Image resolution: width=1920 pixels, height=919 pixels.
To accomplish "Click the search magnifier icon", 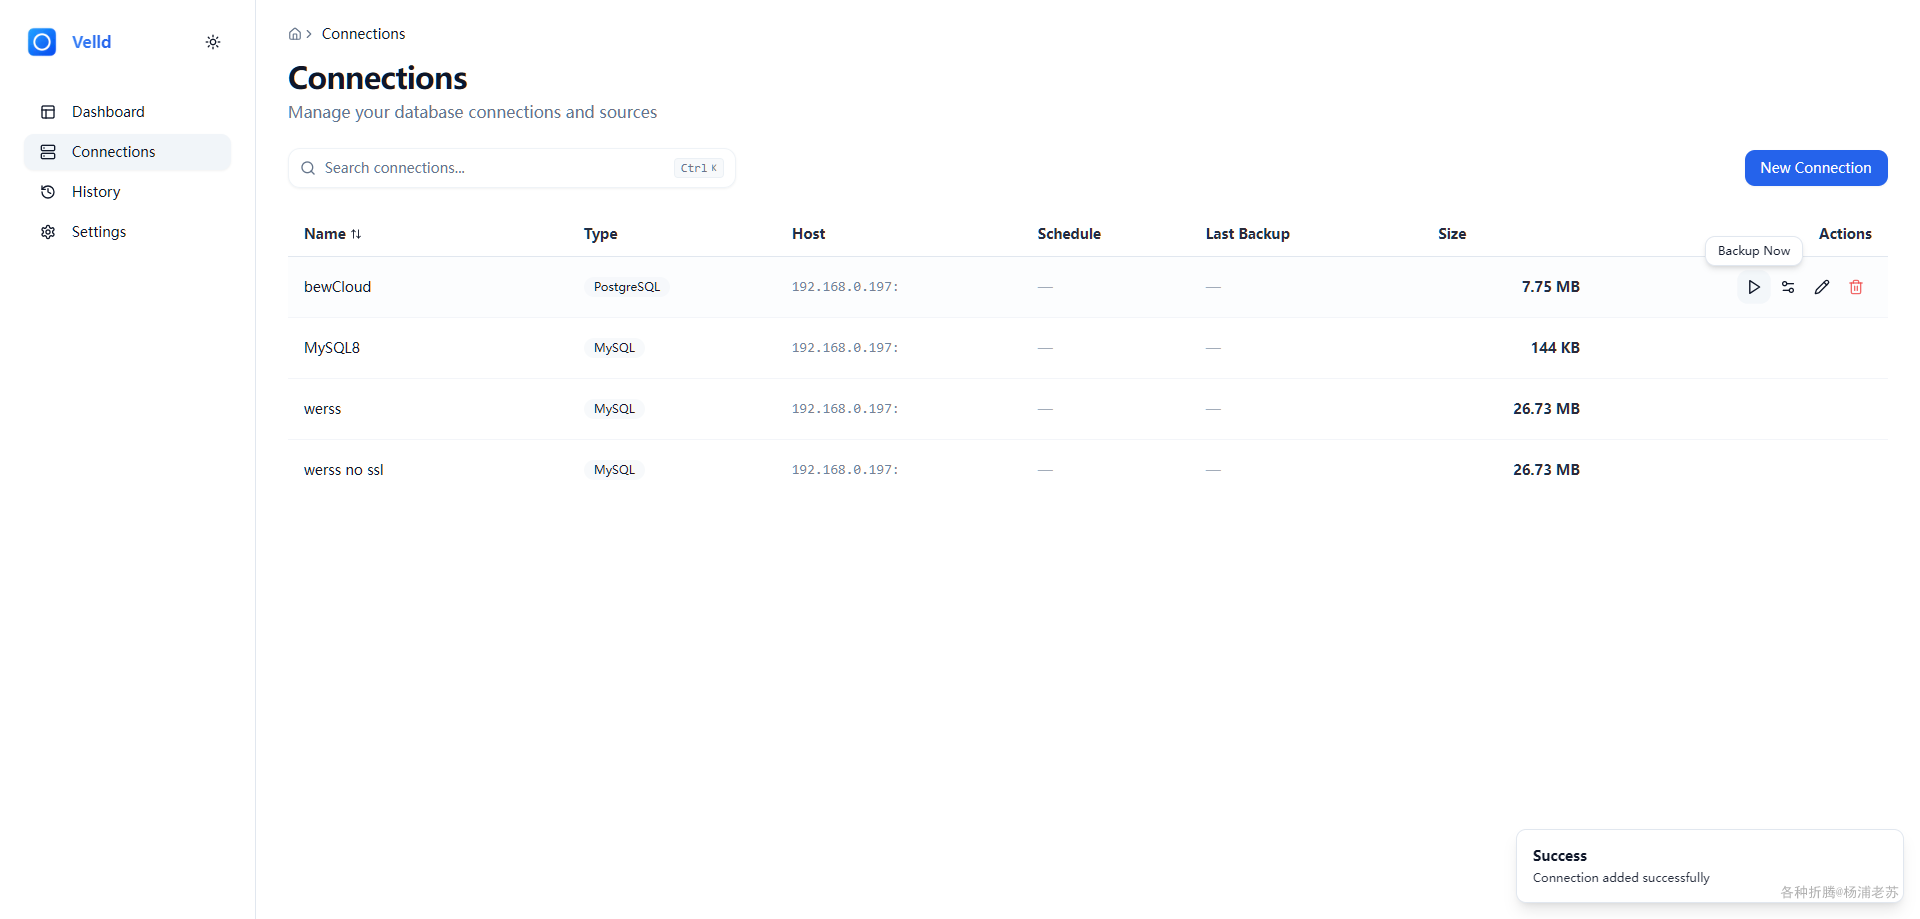I will 308,168.
